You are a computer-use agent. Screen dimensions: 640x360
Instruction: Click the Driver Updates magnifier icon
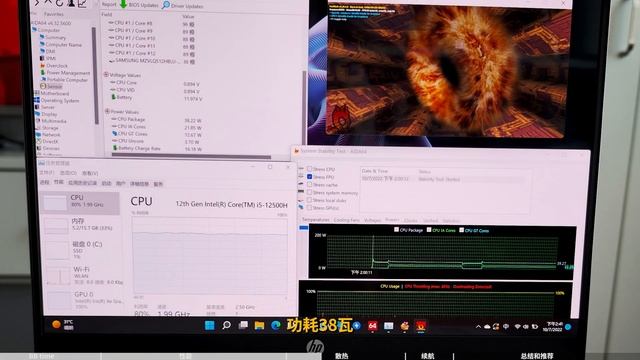pyautogui.click(x=166, y=5)
